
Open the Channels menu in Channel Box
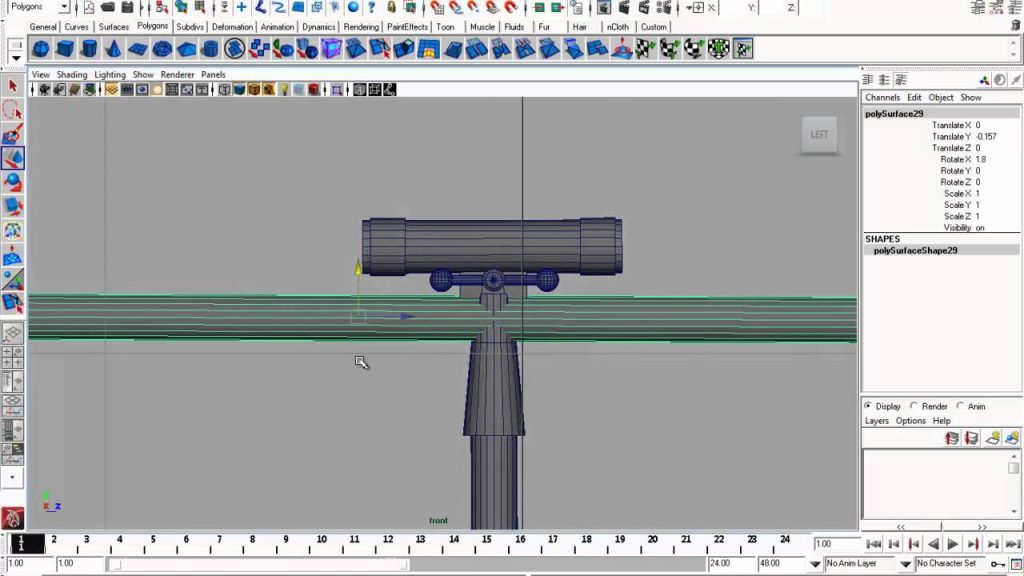coord(882,97)
